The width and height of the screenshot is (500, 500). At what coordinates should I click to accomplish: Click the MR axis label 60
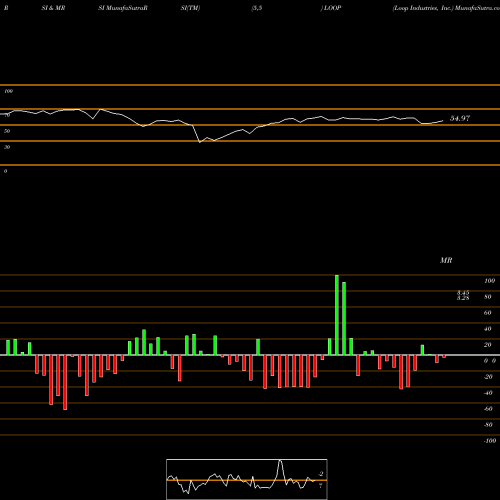pos(488,313)
